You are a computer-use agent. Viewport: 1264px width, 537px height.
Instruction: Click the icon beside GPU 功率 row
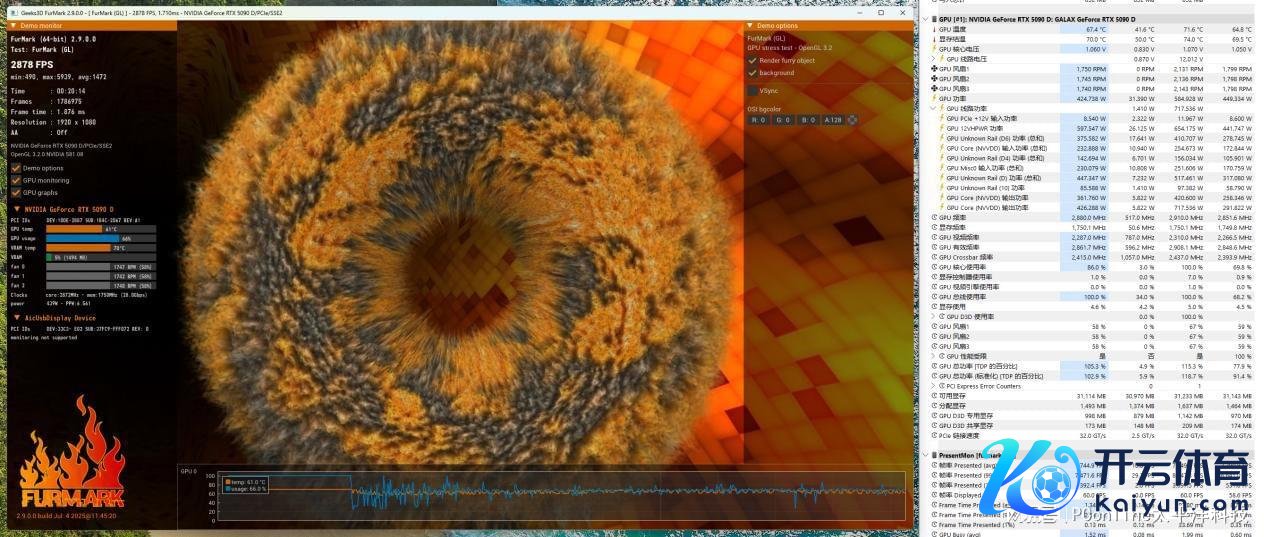point(934,99)
